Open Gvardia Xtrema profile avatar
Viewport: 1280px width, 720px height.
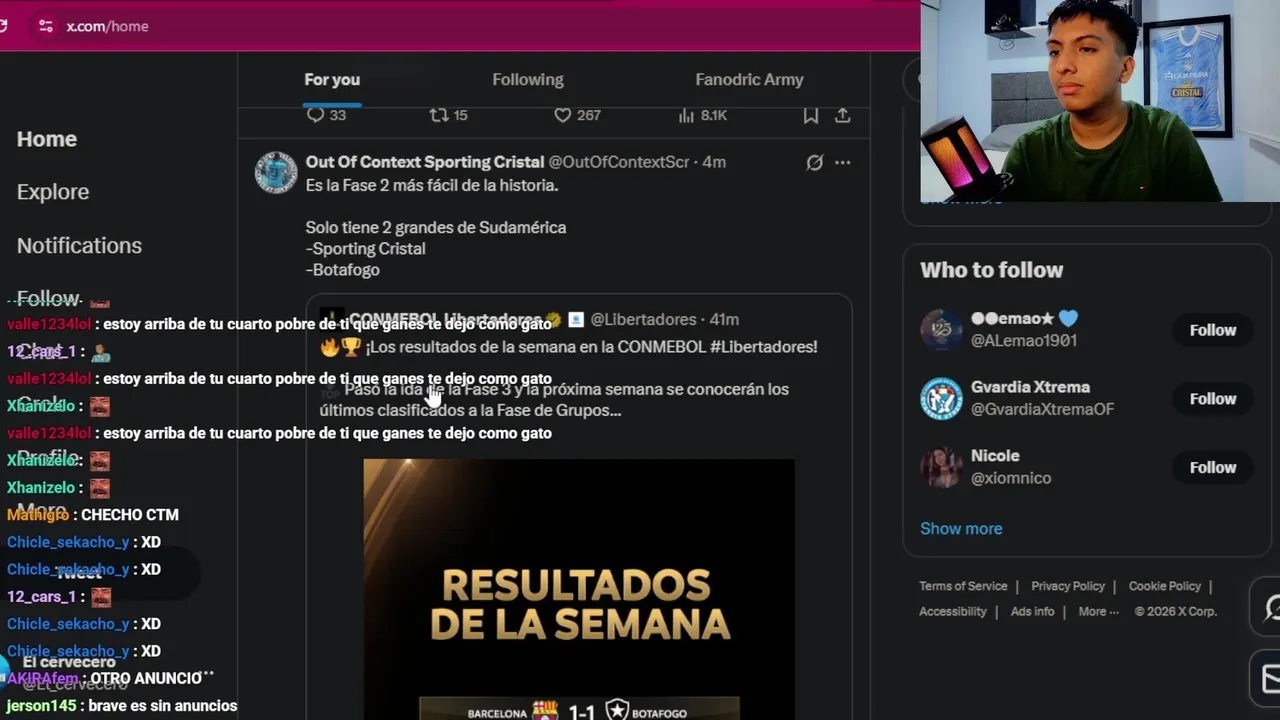pyautogui.click(x=941, y=399)
